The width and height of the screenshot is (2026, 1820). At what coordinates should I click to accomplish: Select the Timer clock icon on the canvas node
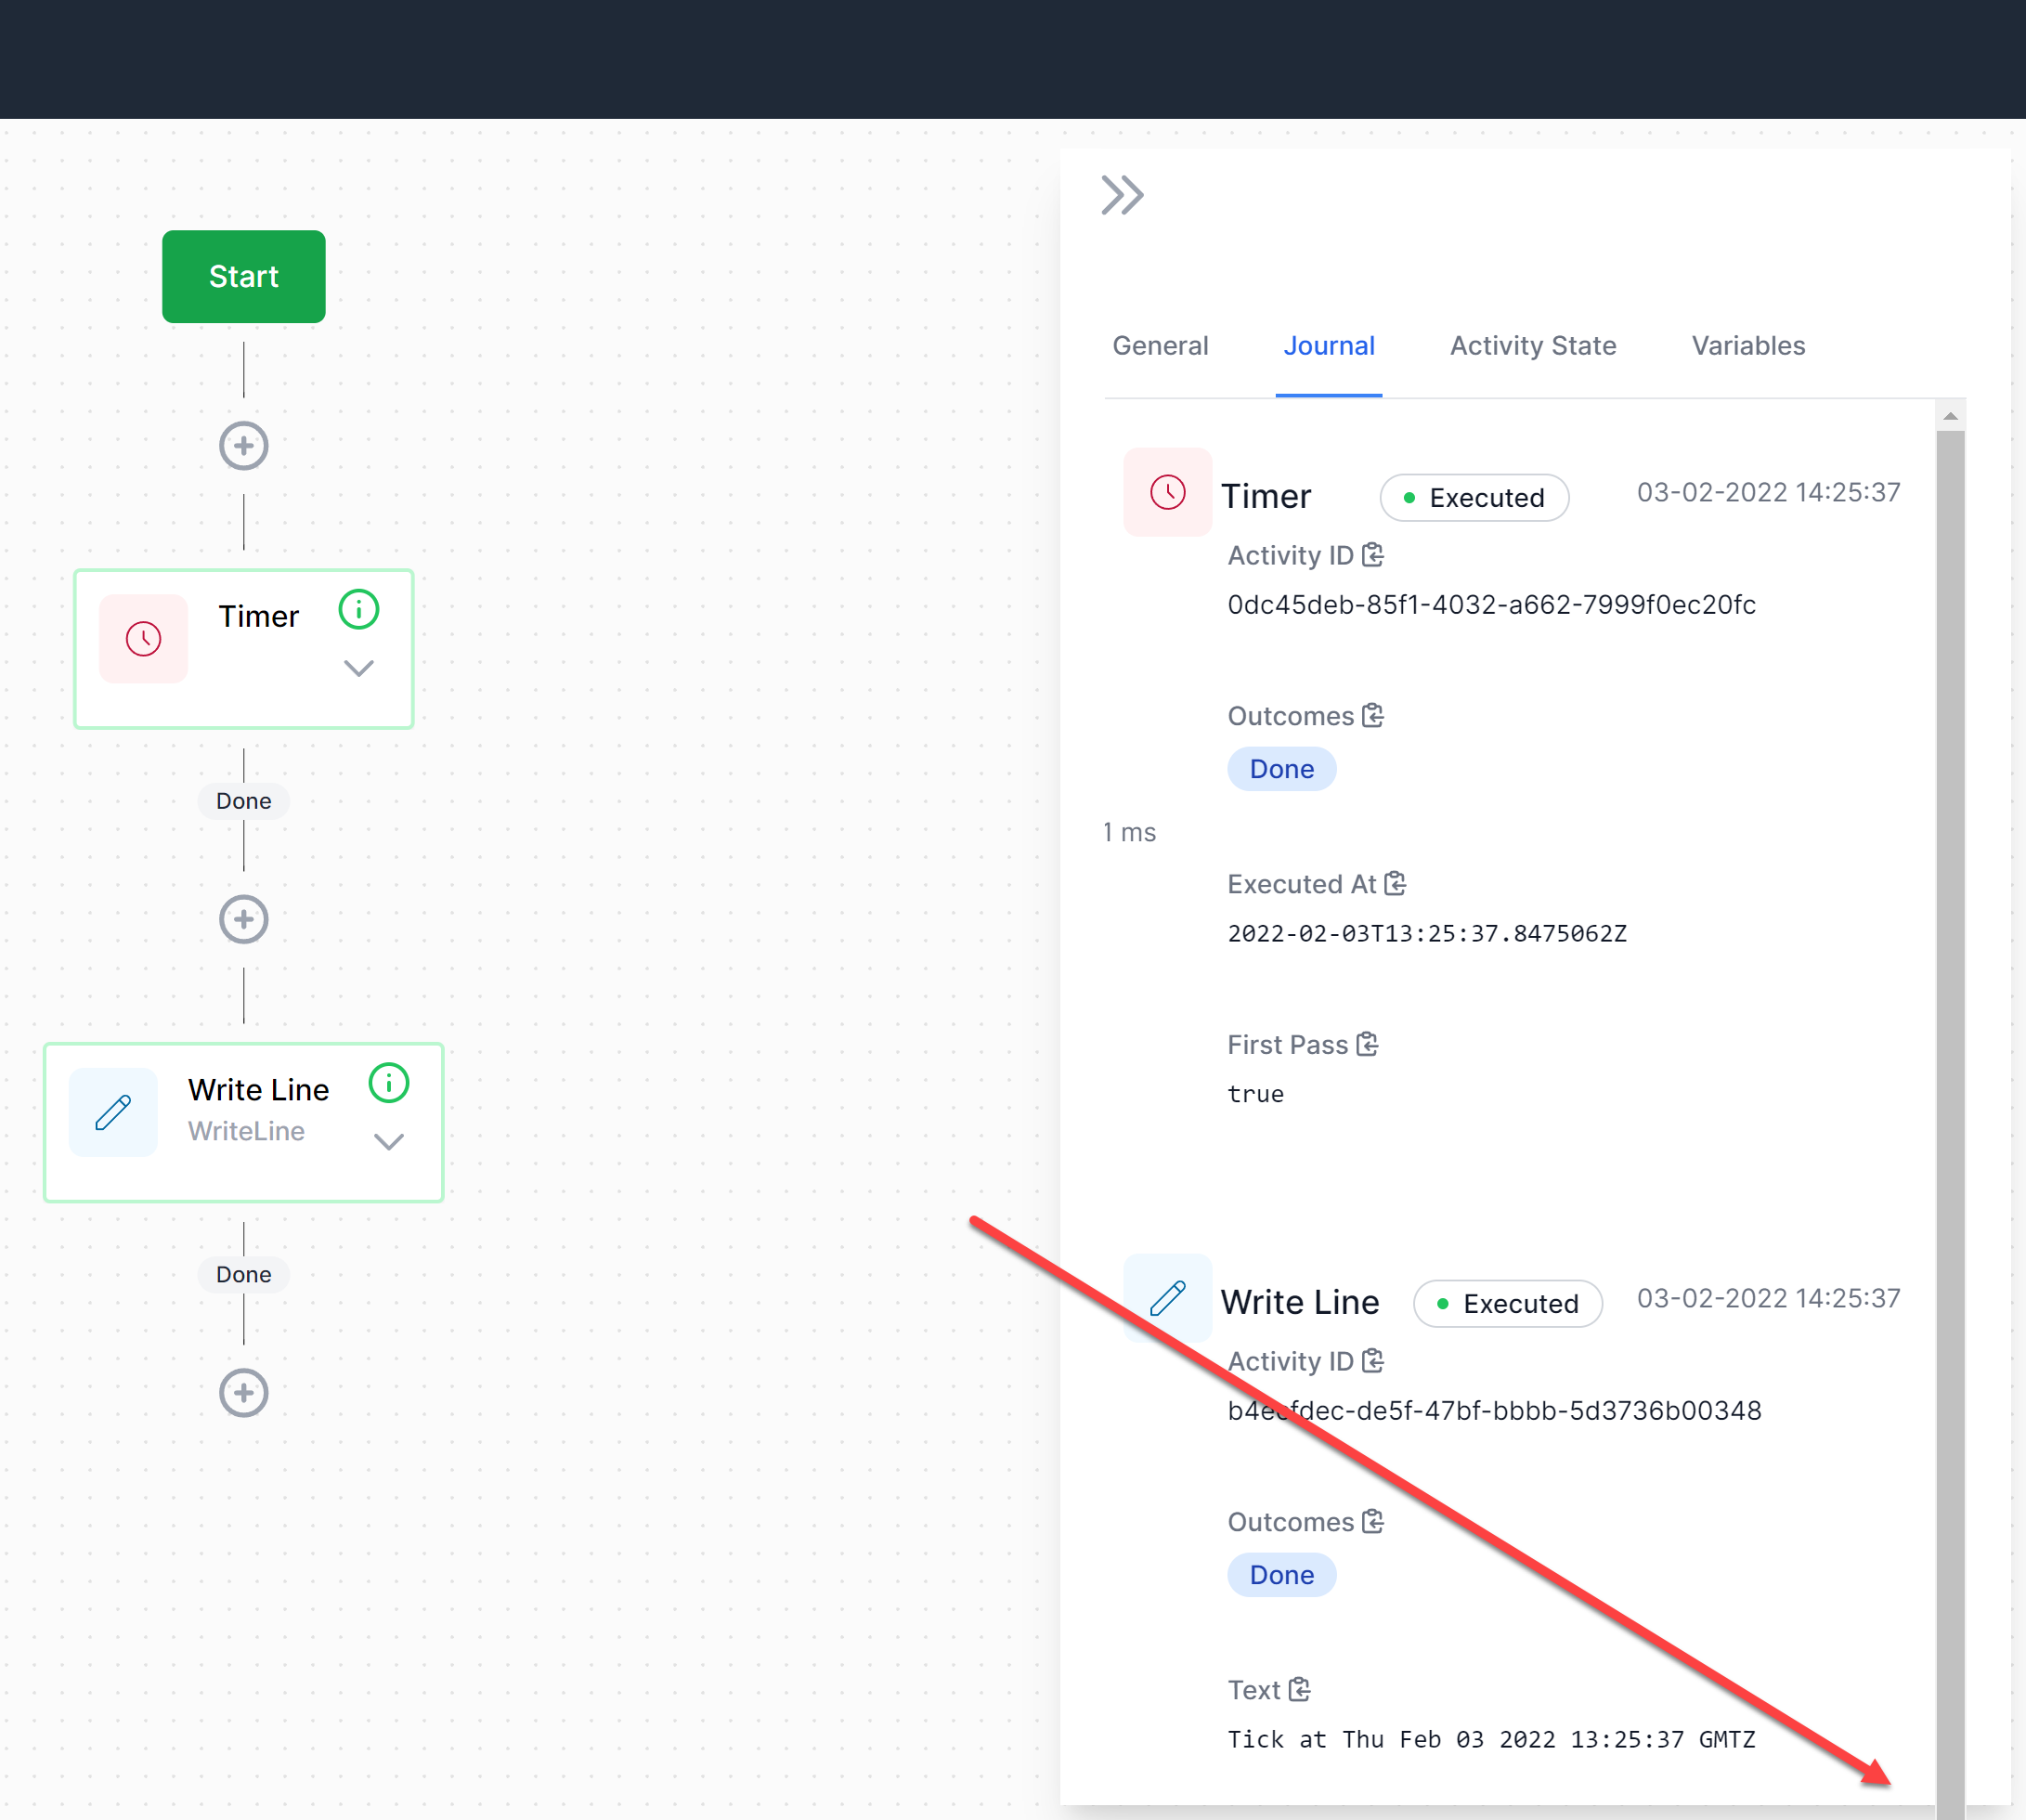point(143,638)
